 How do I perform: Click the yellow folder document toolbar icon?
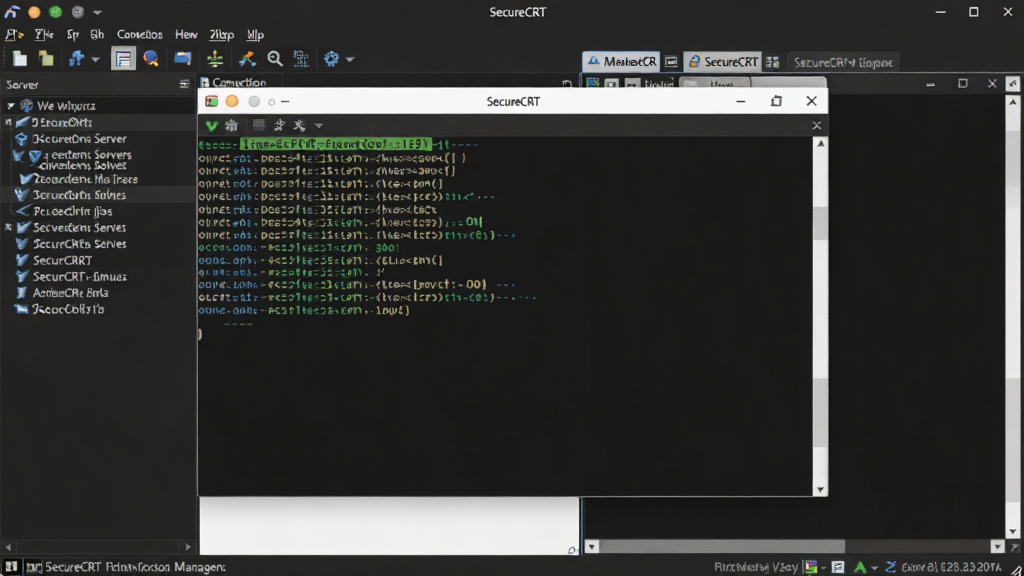click(46, 59)
